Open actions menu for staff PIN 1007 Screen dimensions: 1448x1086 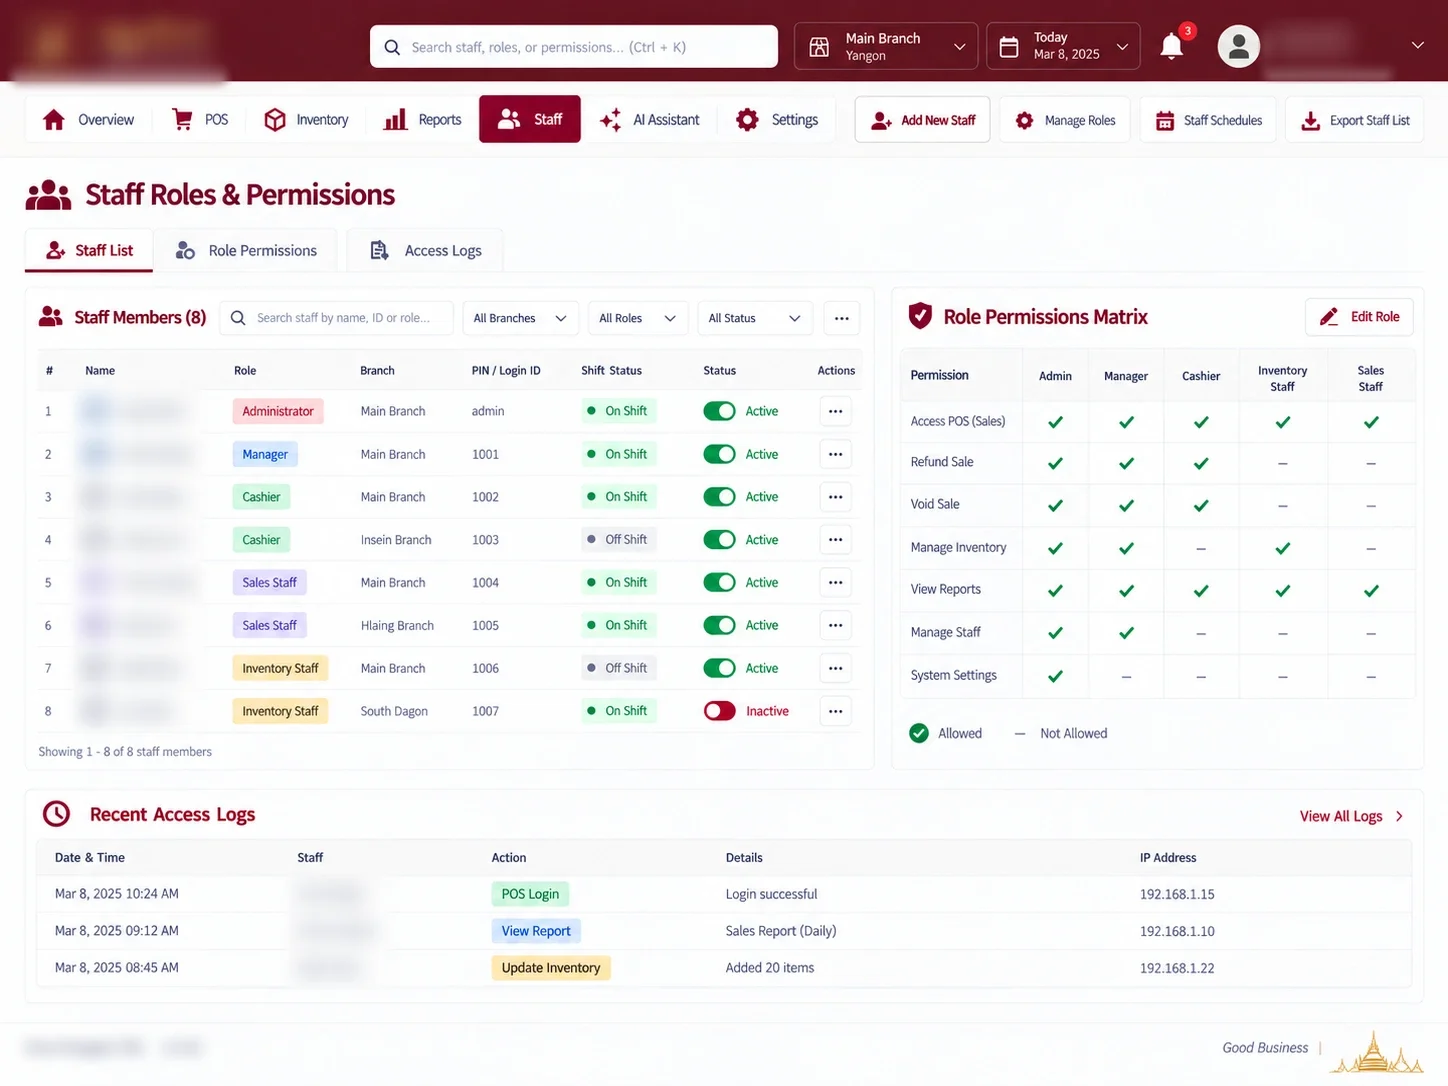pyautogui.click(x=835, y=711)
